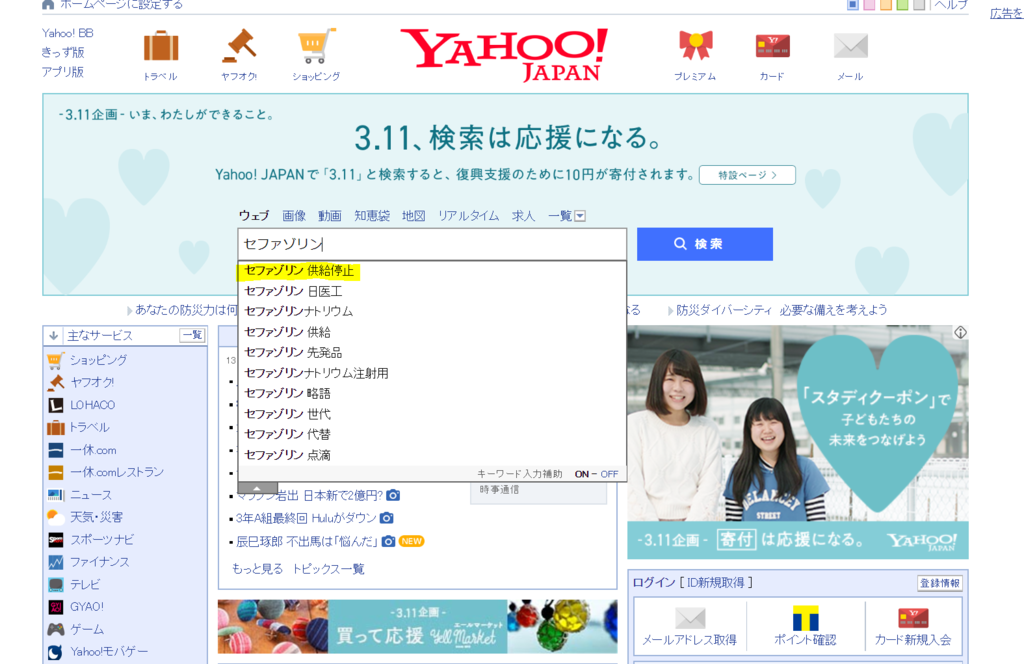The width and height of the screenshot is (1024, 664).
Task: Choose suggestion セファゾリンナトリウム注射用
Action: 432,373
